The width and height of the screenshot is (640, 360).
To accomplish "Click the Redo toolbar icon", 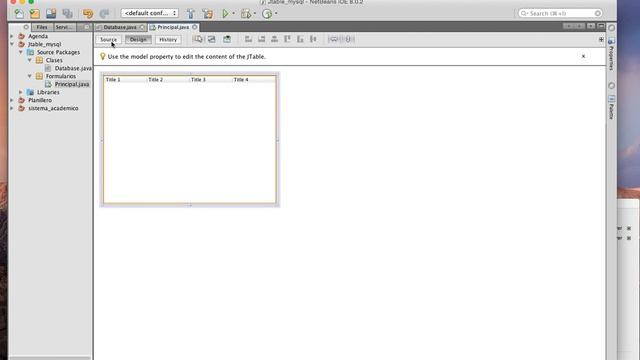I will [x=104, y=13].
